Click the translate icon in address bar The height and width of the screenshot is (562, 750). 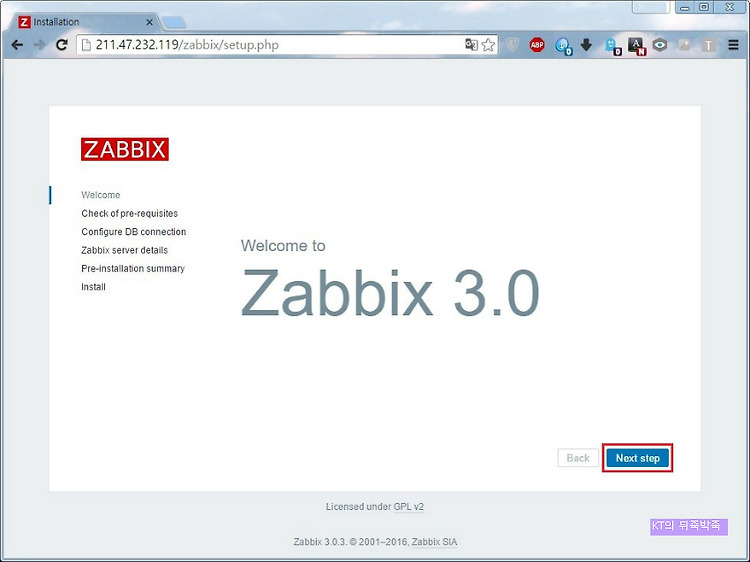click(x=471, y=45)
